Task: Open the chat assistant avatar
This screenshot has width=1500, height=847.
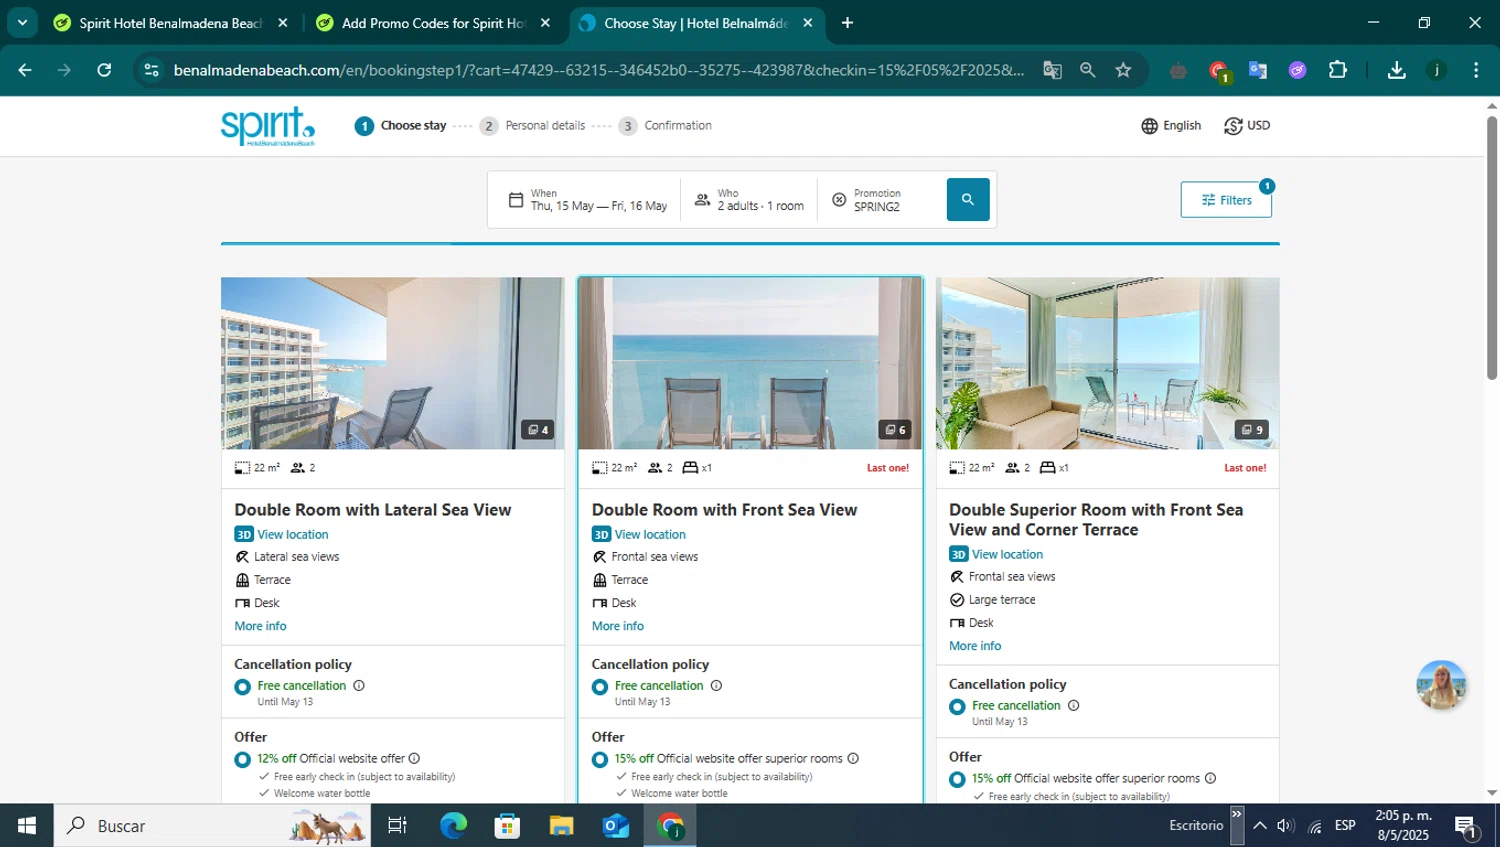Action: (x=1441, y=685)
